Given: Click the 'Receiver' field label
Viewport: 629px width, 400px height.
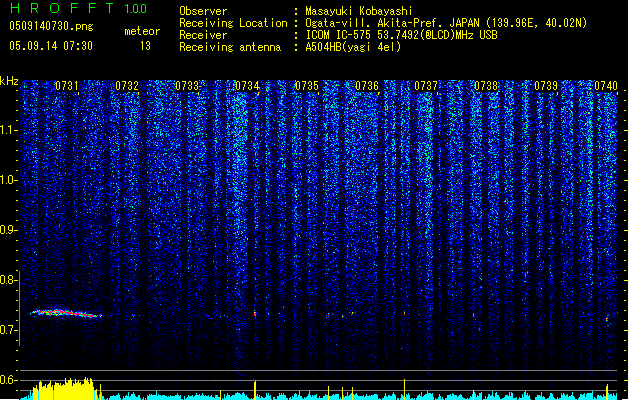Looking at the screenshot, I should coord(203,35).
